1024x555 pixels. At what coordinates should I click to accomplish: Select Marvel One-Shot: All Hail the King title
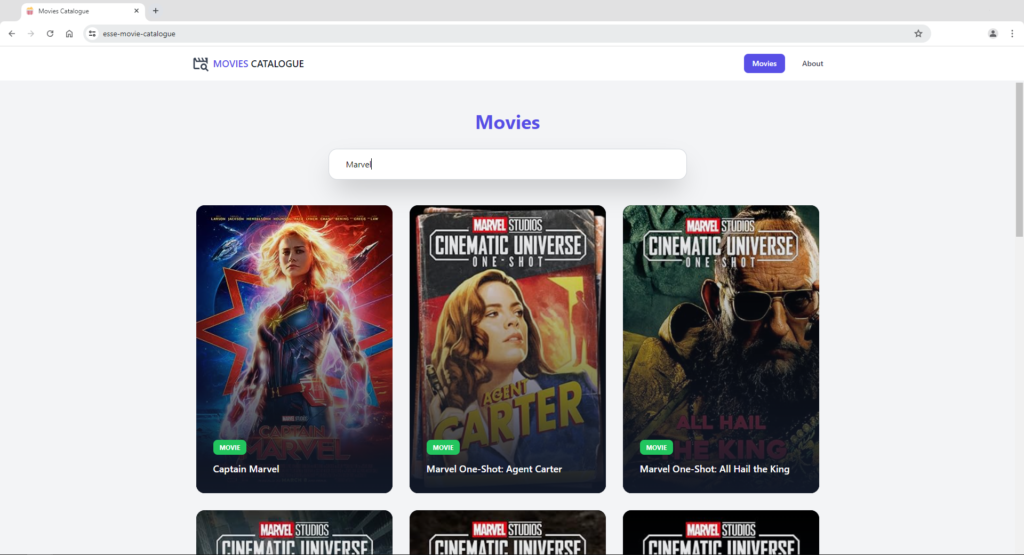point(714,469)
